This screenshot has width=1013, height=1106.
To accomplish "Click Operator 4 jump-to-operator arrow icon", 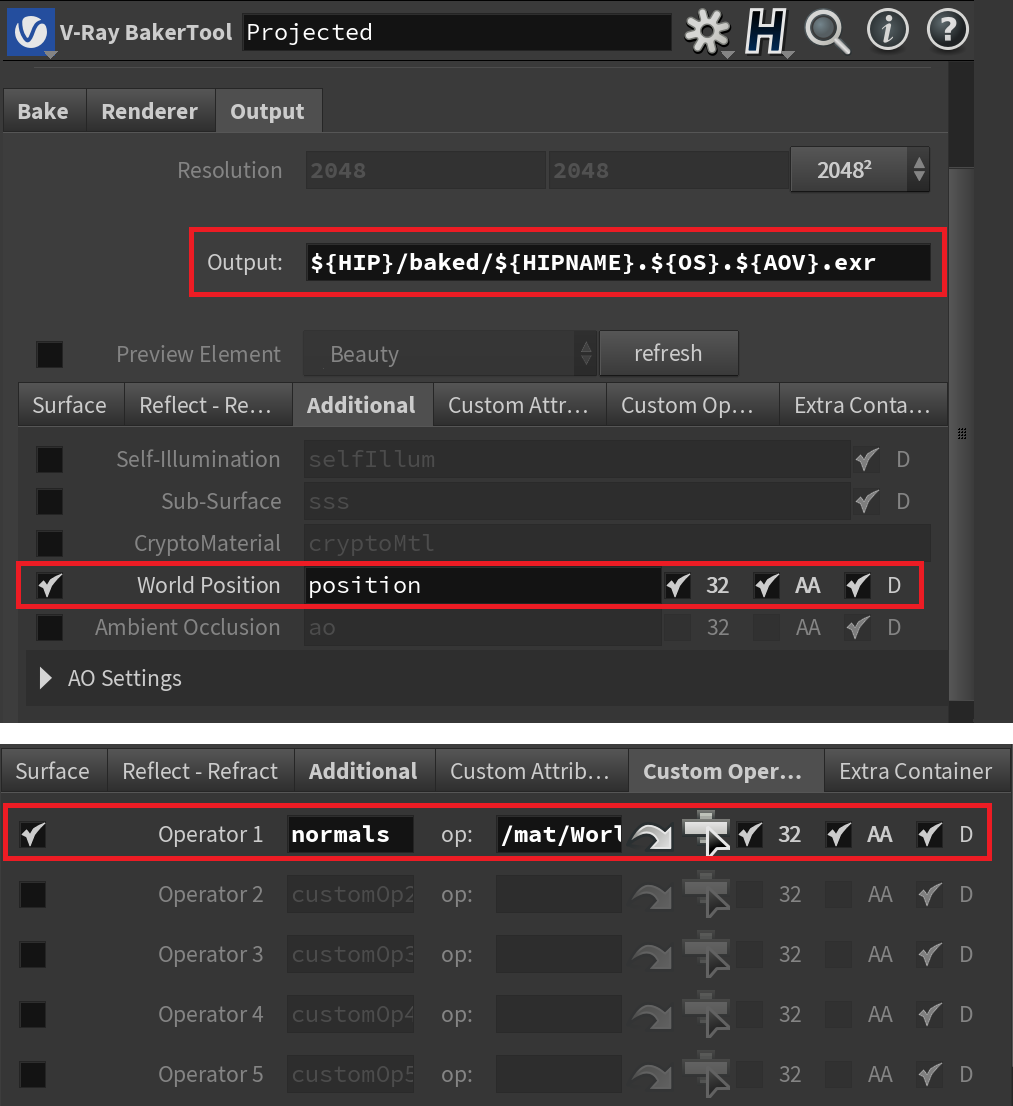I will point(652,1015).
